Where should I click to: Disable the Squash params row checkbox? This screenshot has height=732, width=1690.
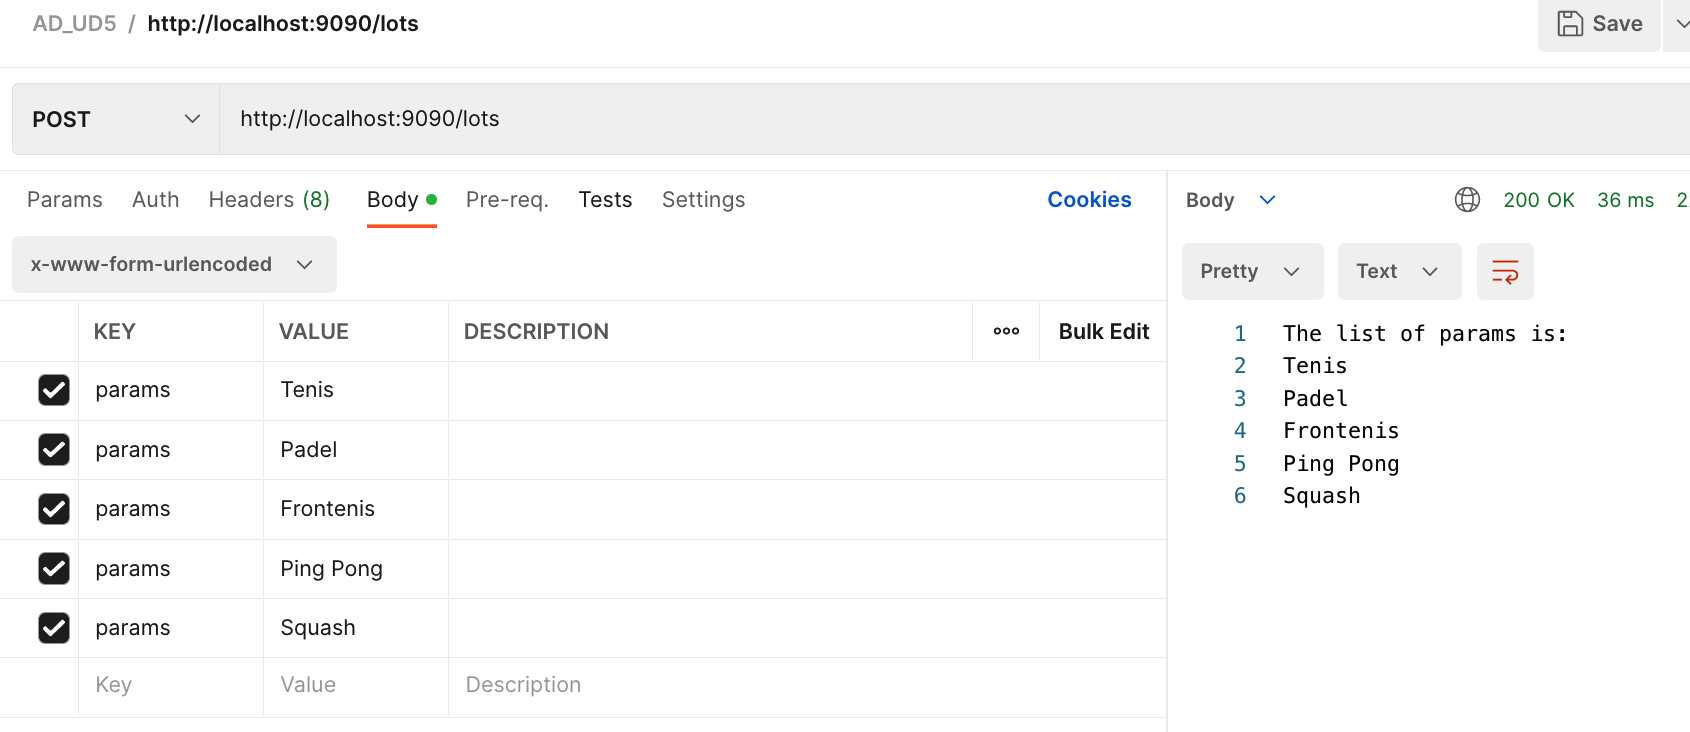[54, 628]
